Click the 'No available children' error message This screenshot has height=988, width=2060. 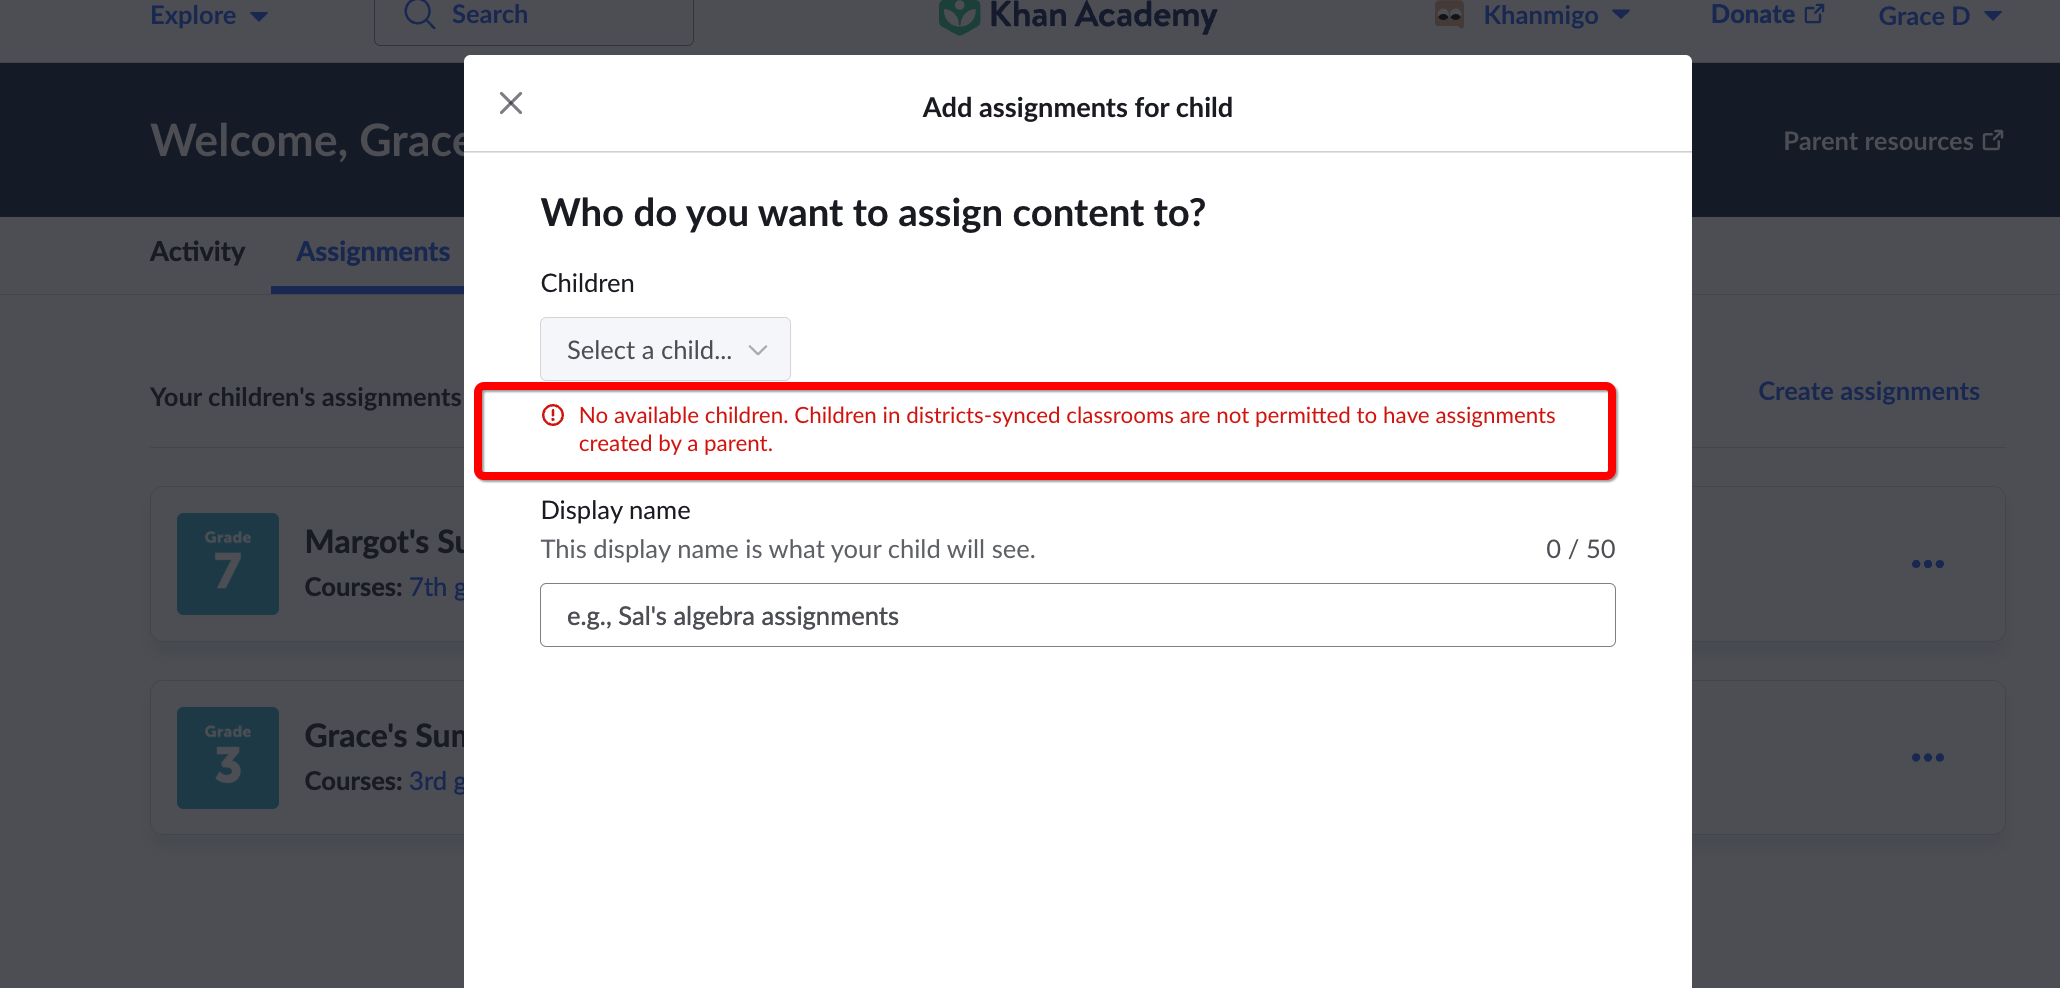click(1067, 429)
